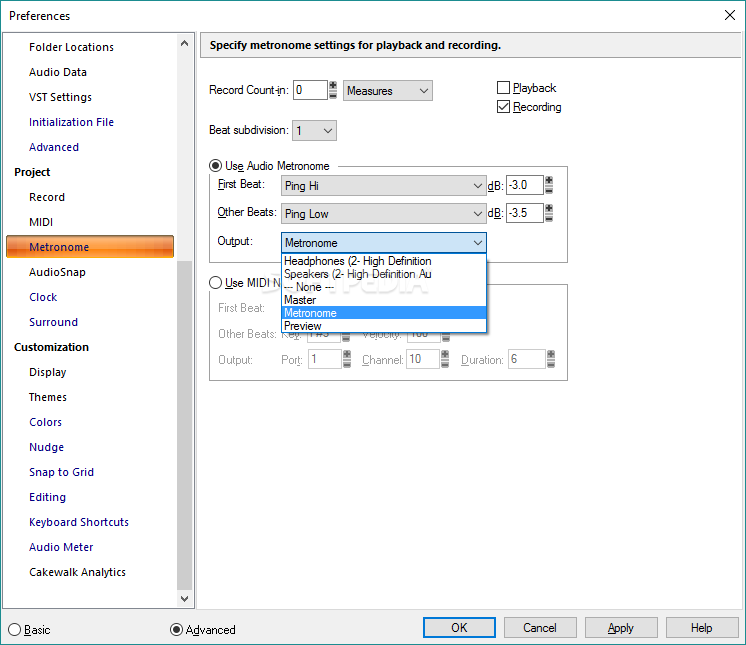Viewport: 746px width, 645px height.
Task: Choose Preview output from list
Action: (x=384, y=326)
